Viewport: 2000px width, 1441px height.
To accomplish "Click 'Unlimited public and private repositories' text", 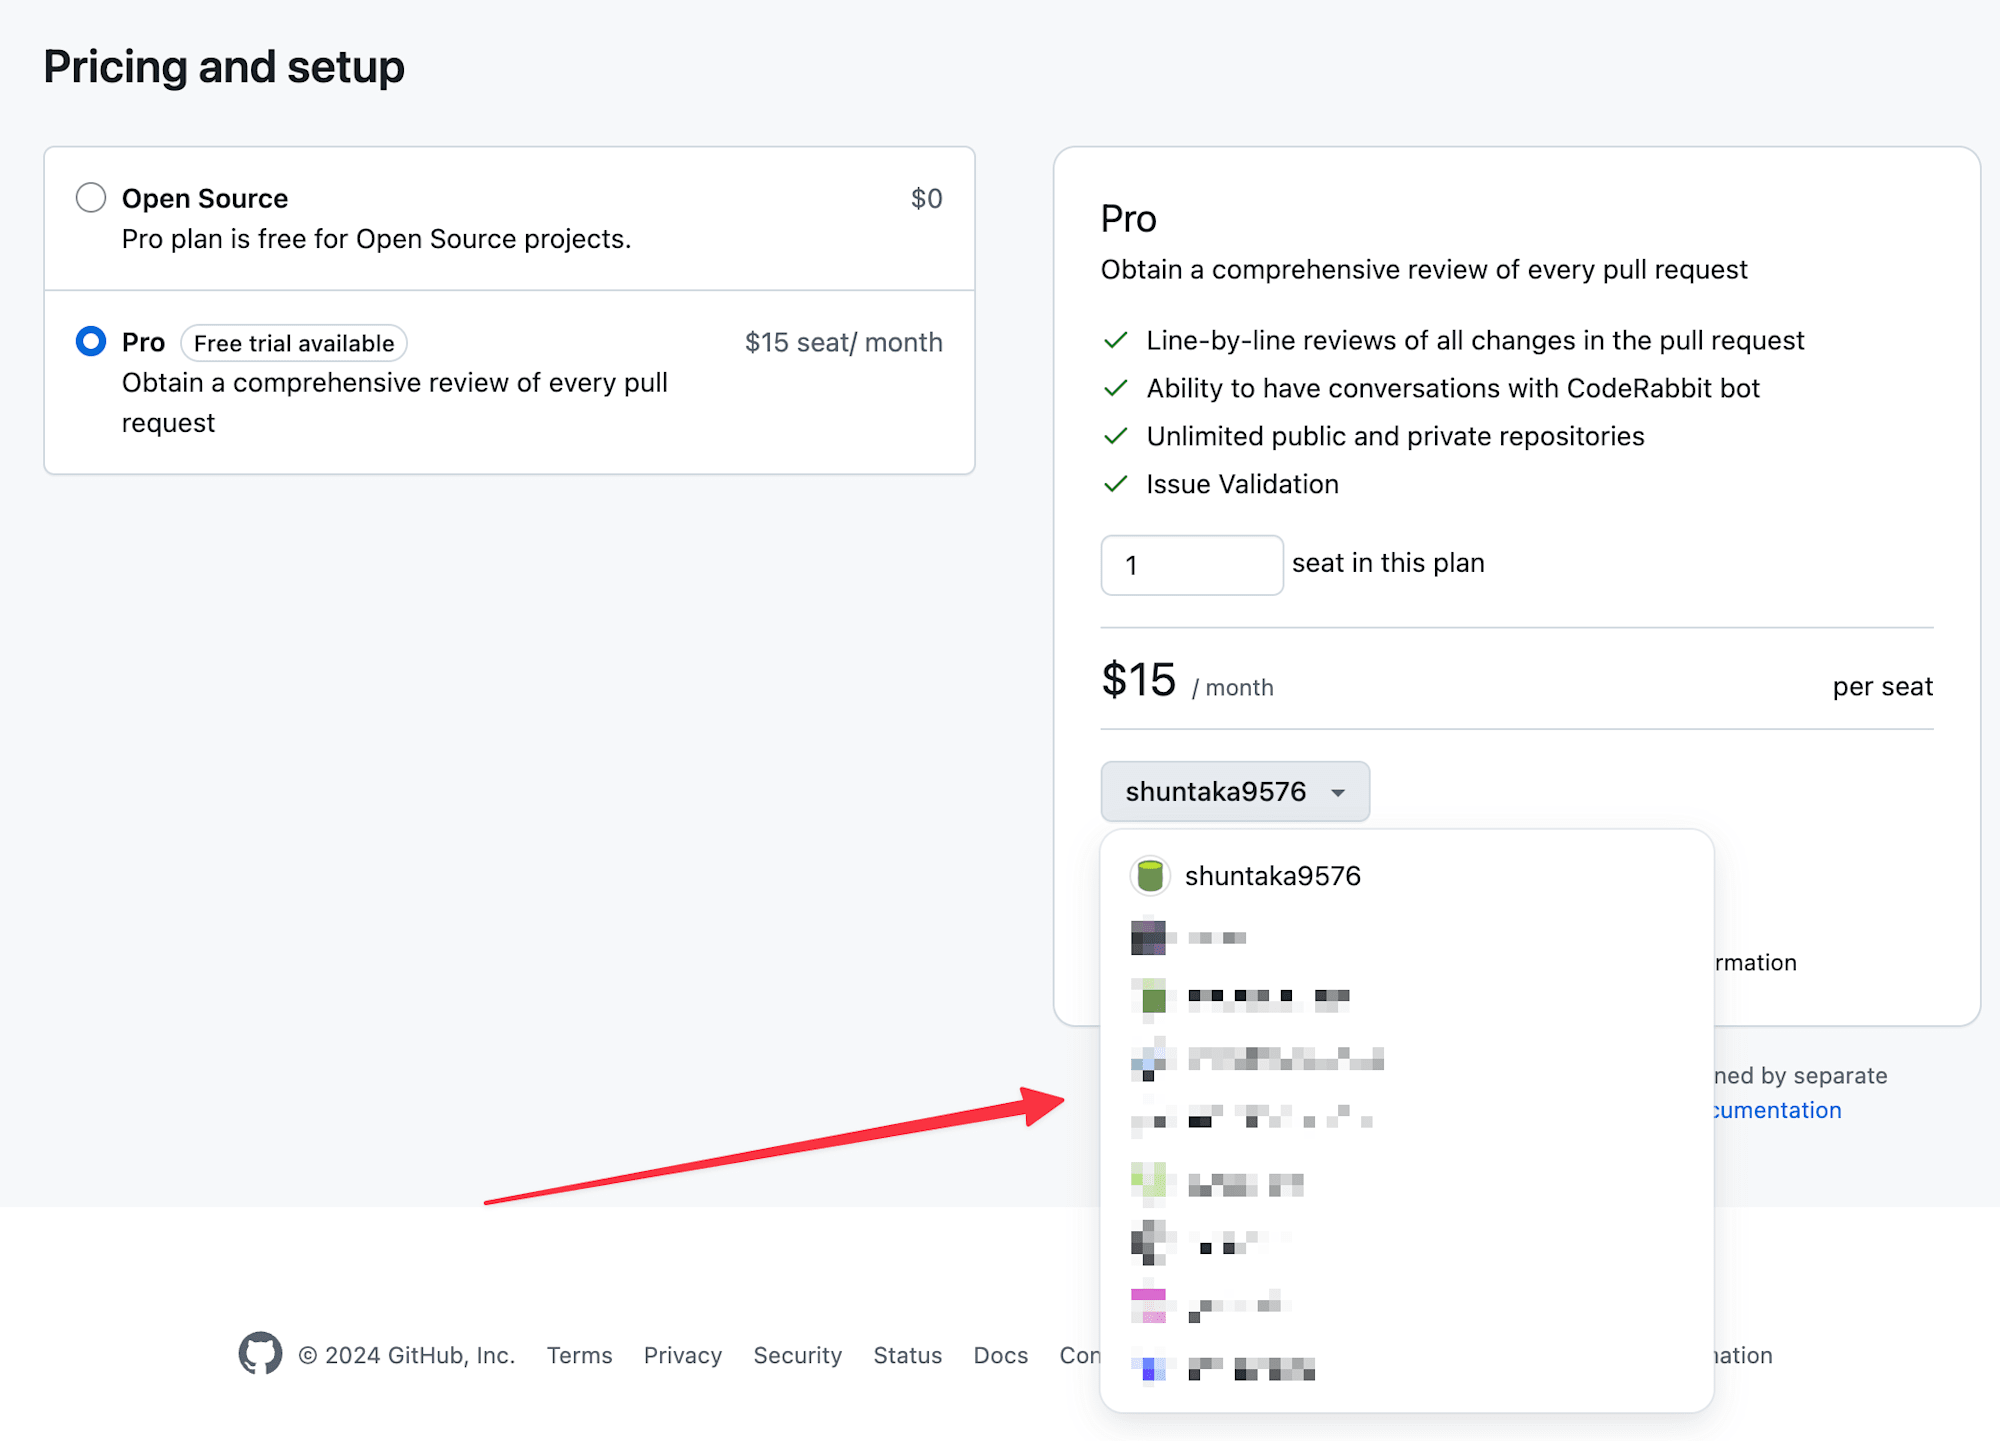I will (x=1395, y=436).
